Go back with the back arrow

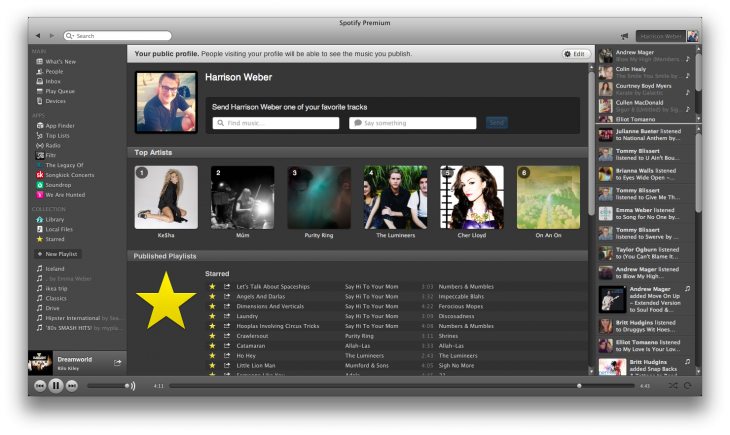pos(38,35)
